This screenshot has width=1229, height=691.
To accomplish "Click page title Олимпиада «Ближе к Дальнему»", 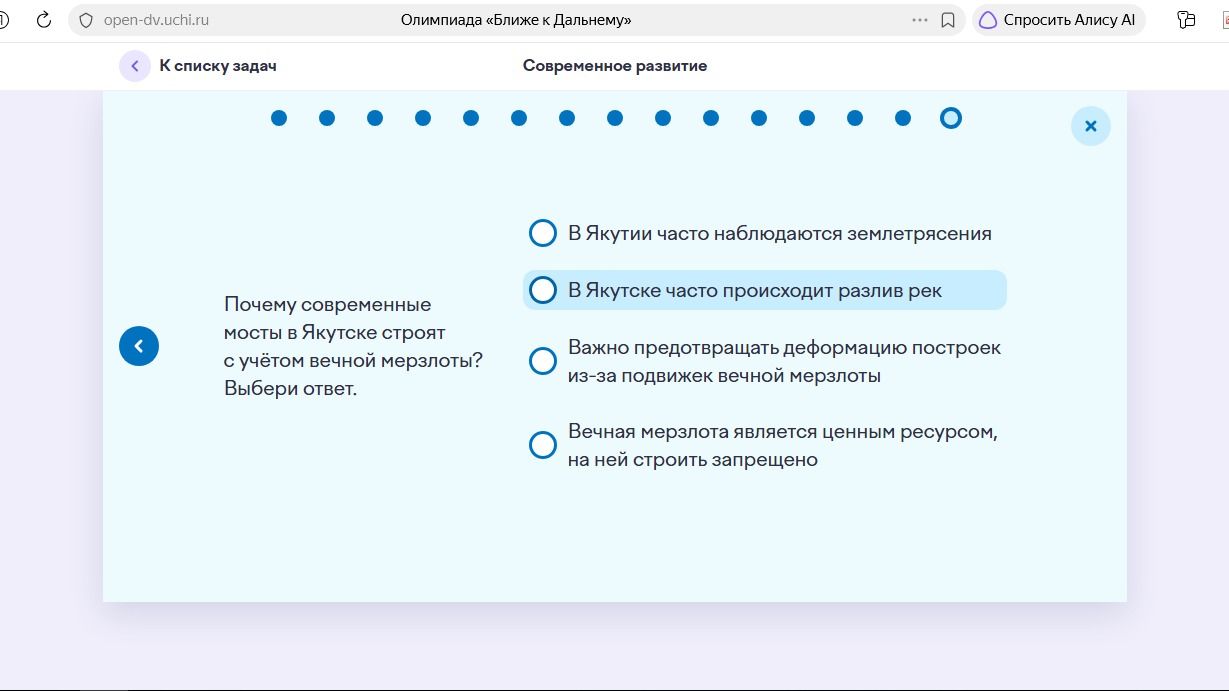I will (516, 20).
